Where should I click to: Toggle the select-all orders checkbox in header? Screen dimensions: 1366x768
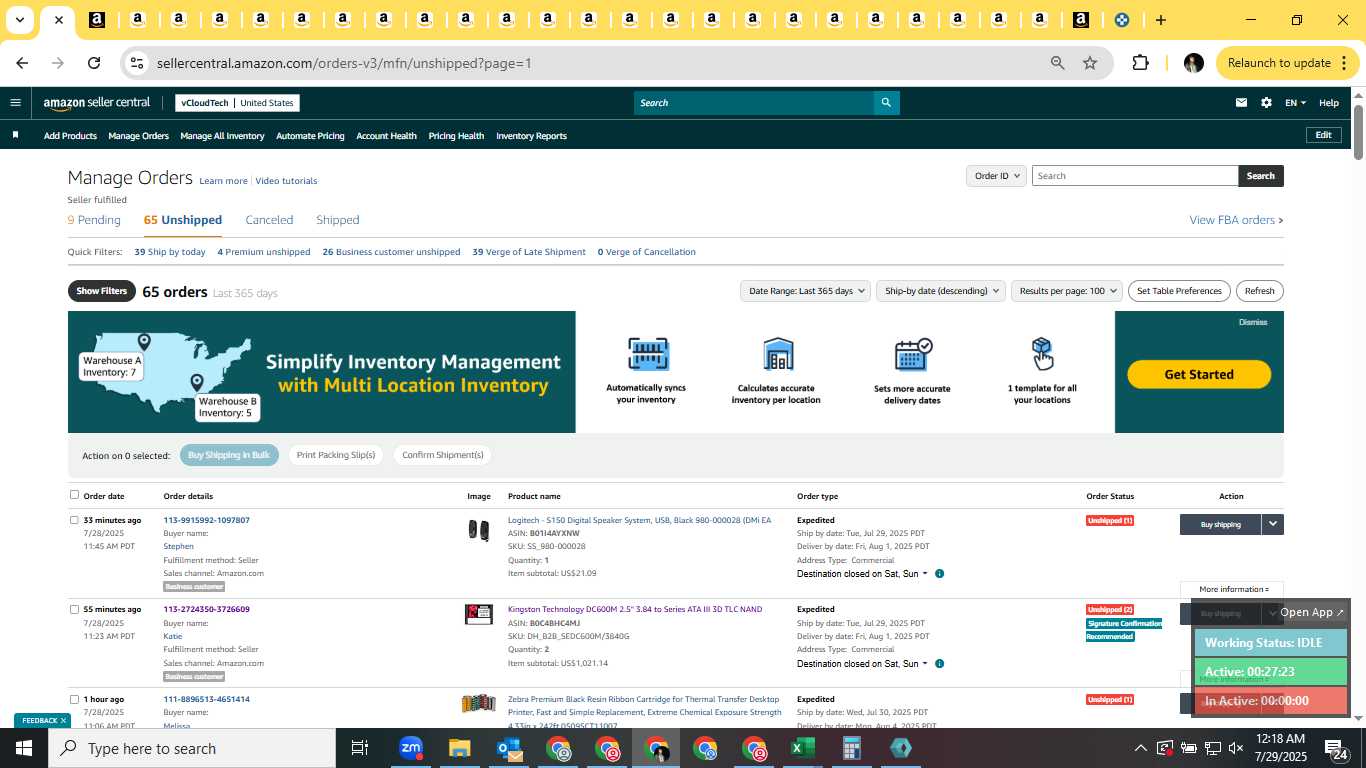point(74,495)
